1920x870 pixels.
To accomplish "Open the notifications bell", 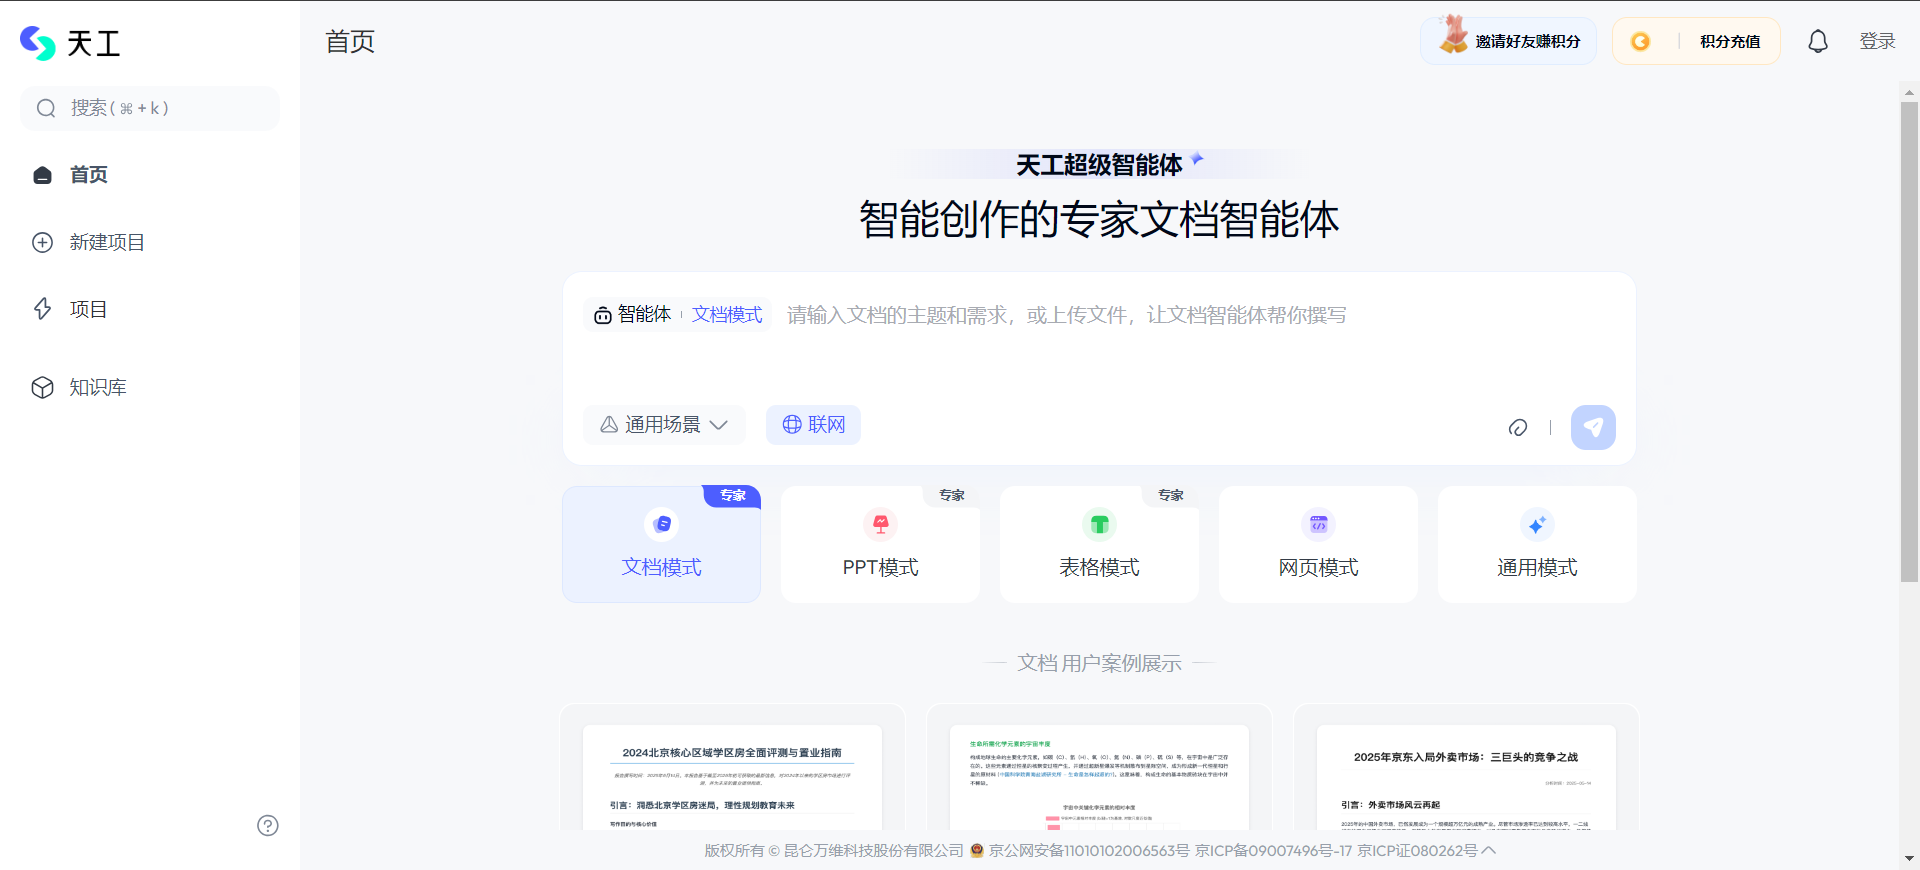I will tap(1818, 41).
